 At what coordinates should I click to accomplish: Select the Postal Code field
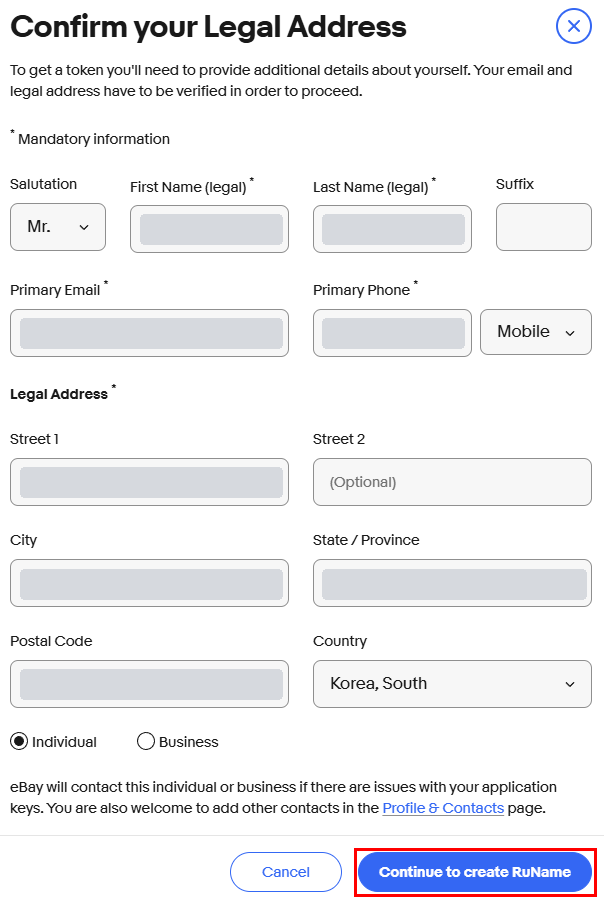pyautogui.click(x=149, y=684)
